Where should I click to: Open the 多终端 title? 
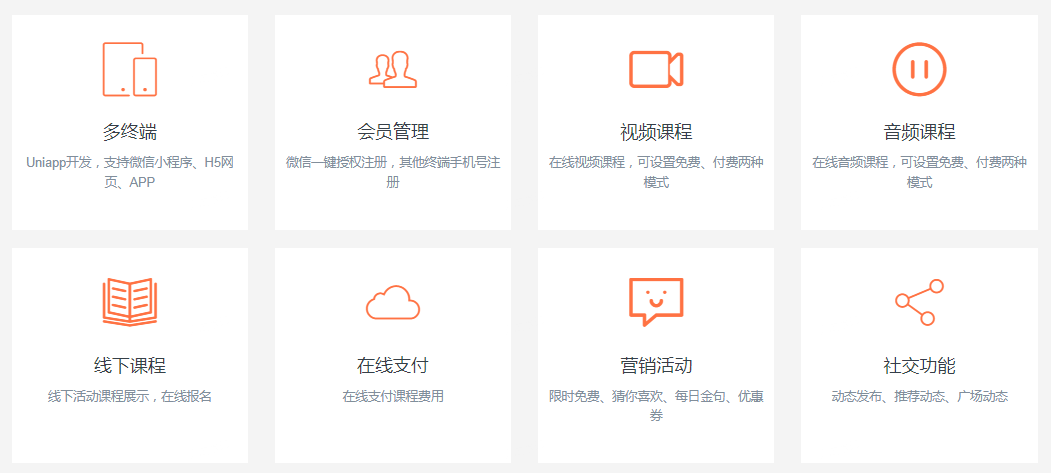tap(130, 132)
